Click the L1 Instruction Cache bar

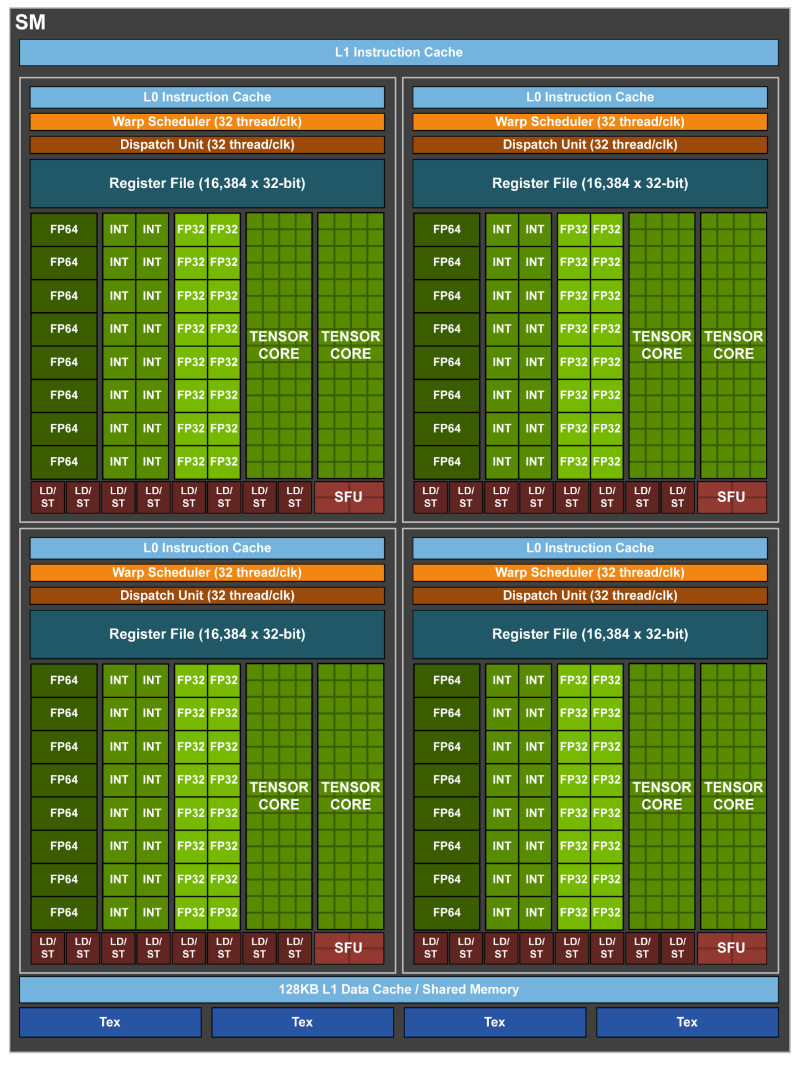pos(400,52)
